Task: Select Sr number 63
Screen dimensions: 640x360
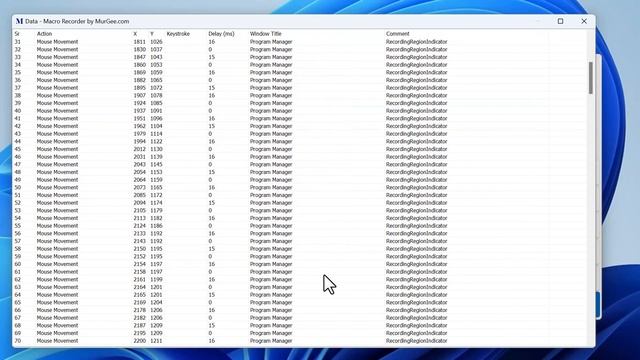Action: click(x=18, y=287)
